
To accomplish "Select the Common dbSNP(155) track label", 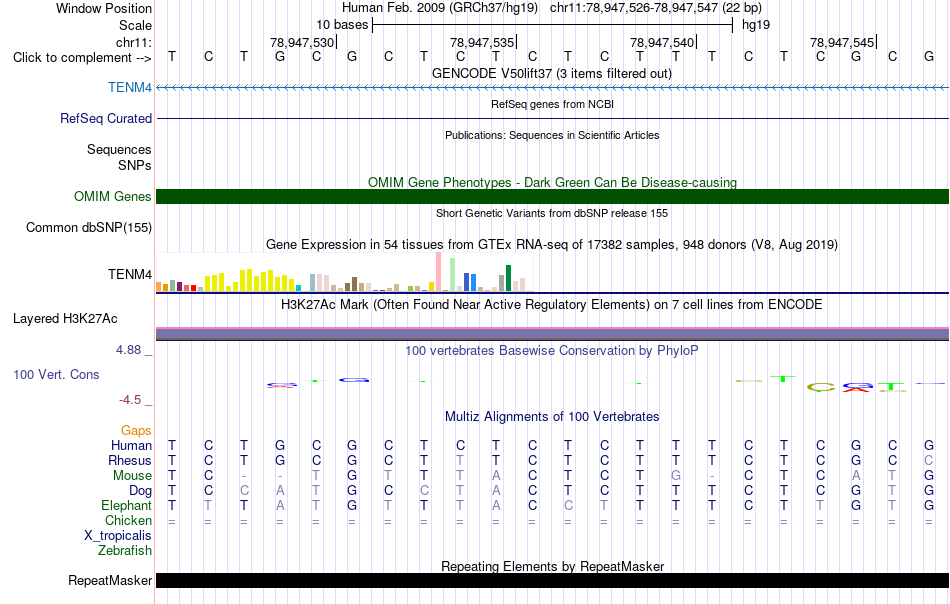I will [89, 227].
